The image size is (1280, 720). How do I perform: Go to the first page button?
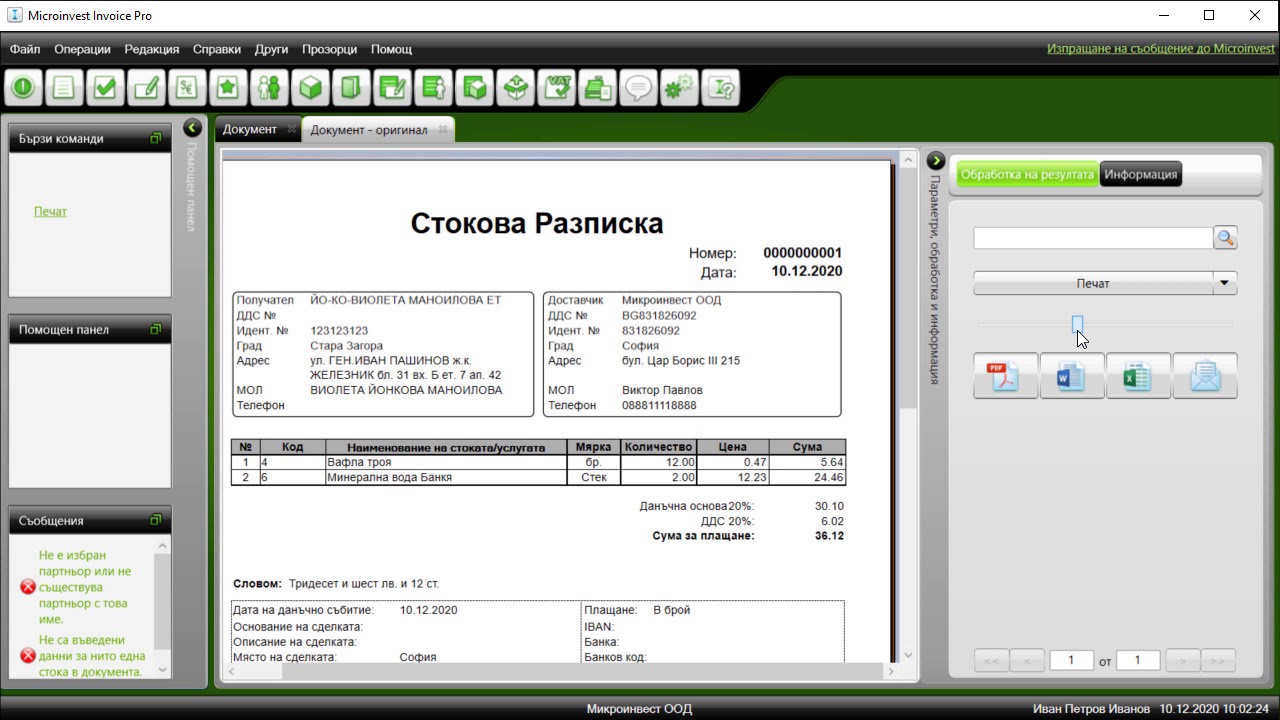(x=991, y=660)
